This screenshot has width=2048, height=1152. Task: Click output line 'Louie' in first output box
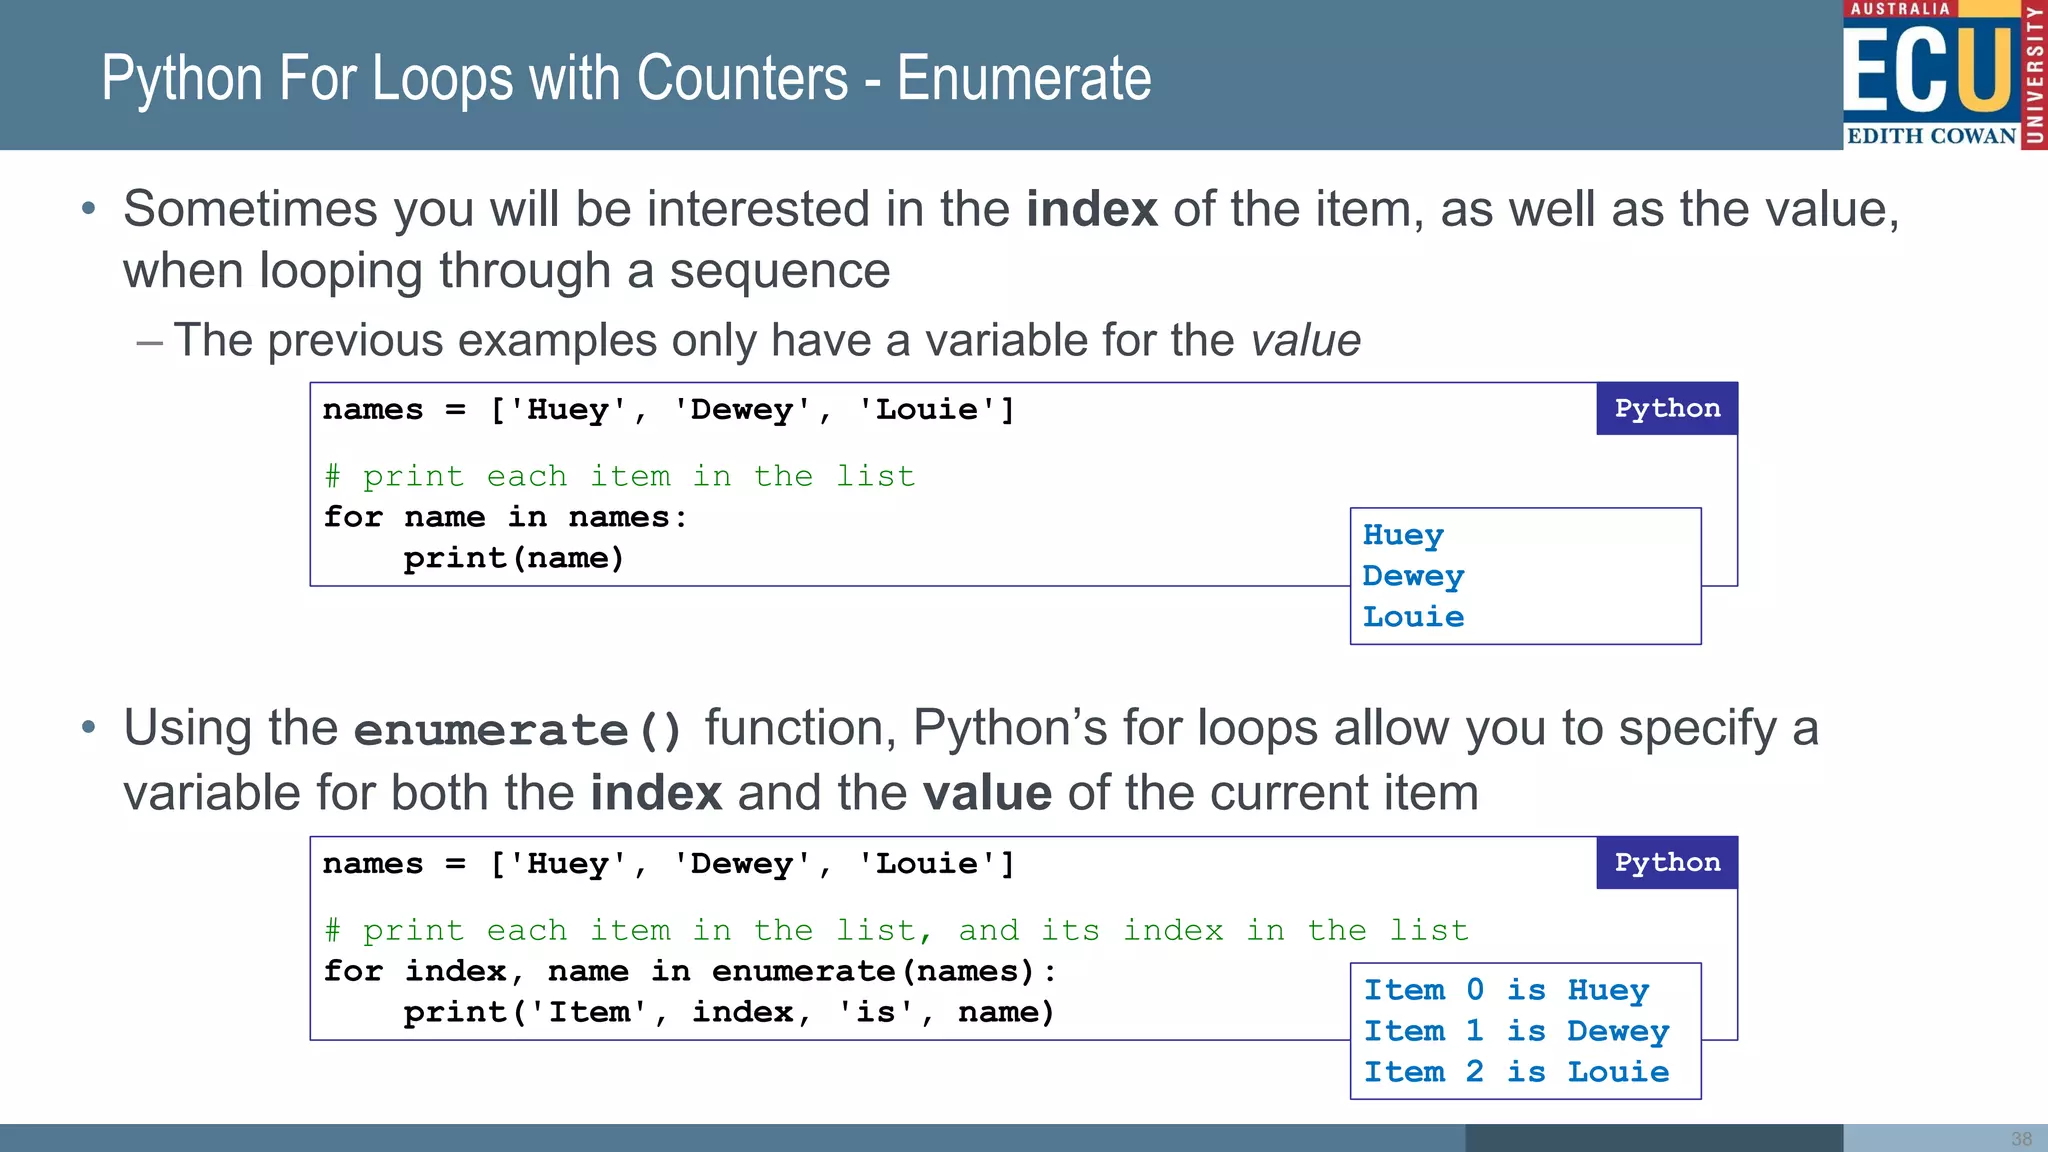coord(1413,617)
